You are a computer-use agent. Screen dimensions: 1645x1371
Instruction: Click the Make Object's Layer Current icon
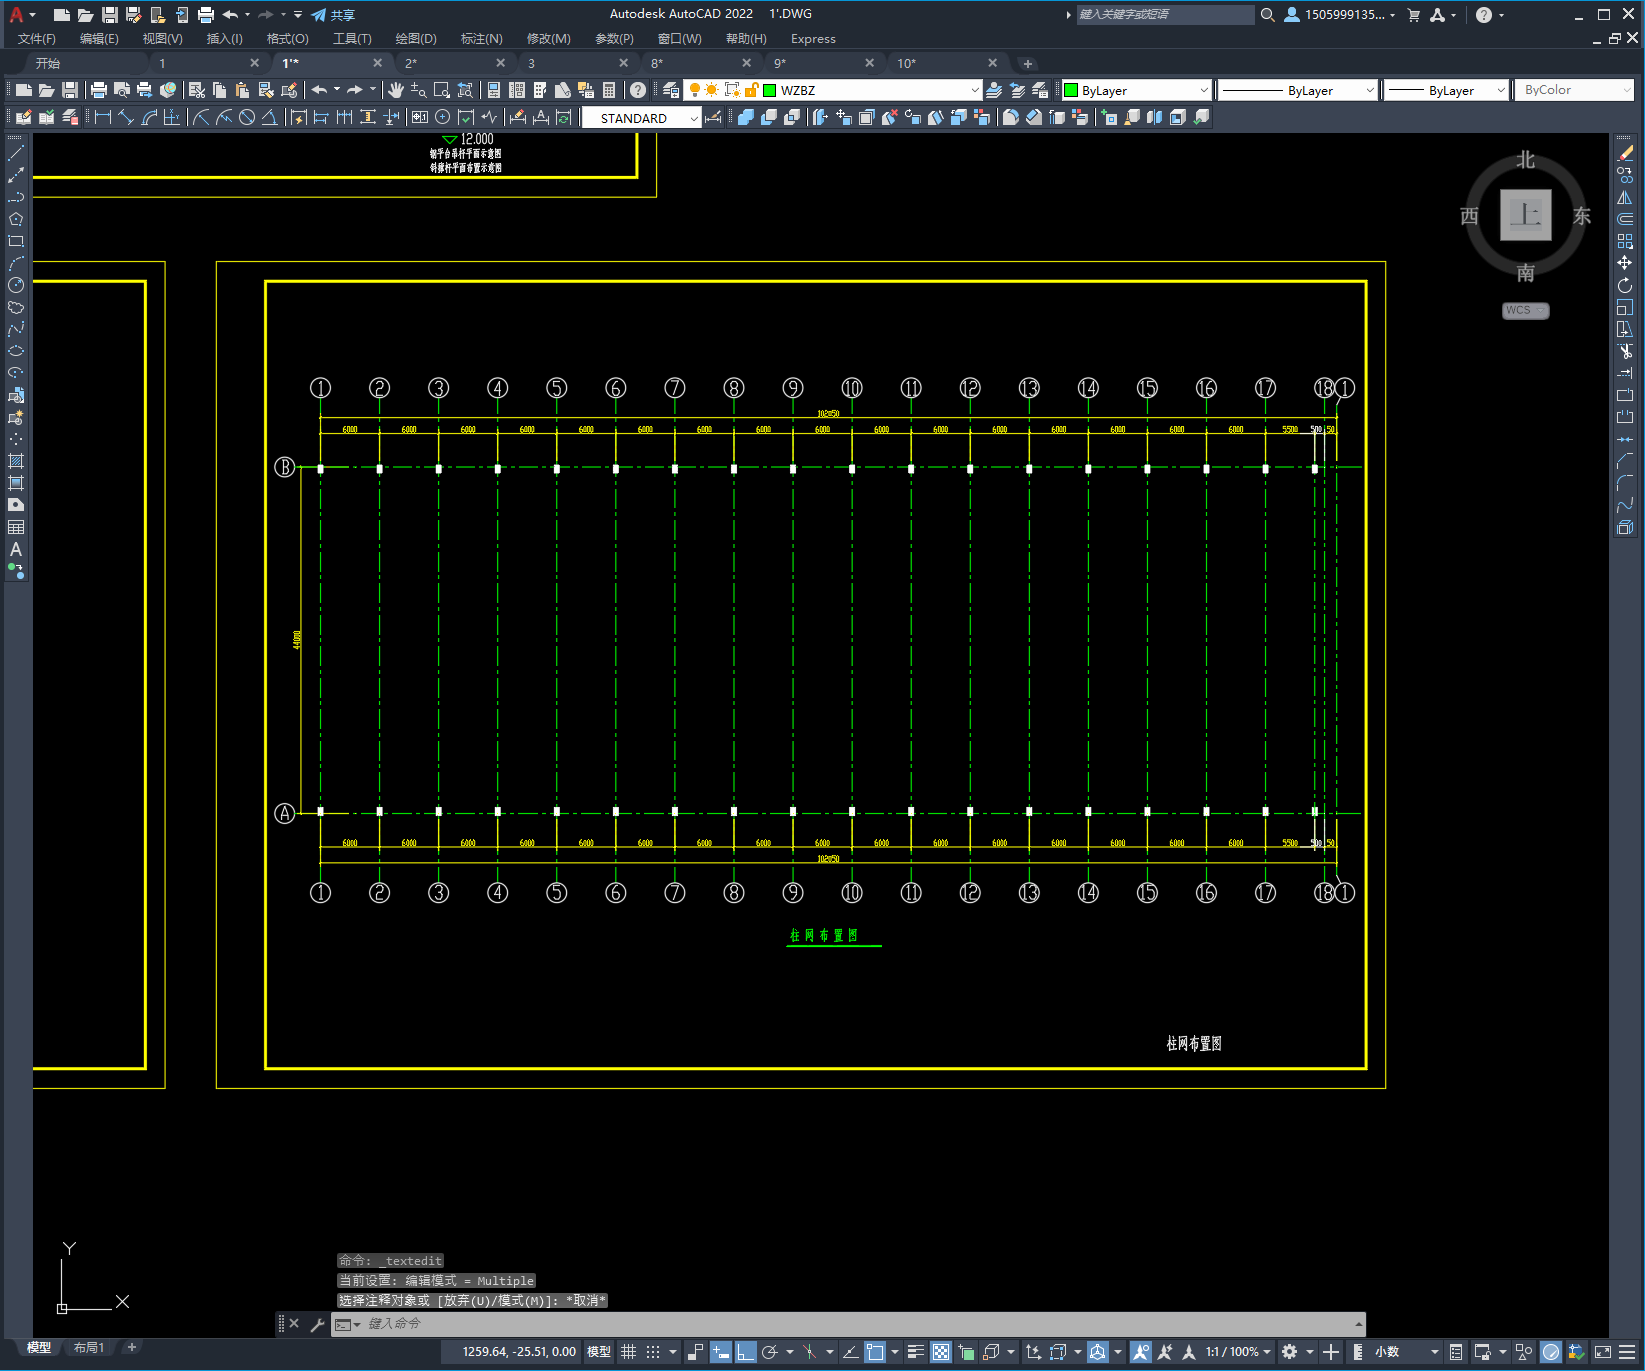tap(994, 90)
